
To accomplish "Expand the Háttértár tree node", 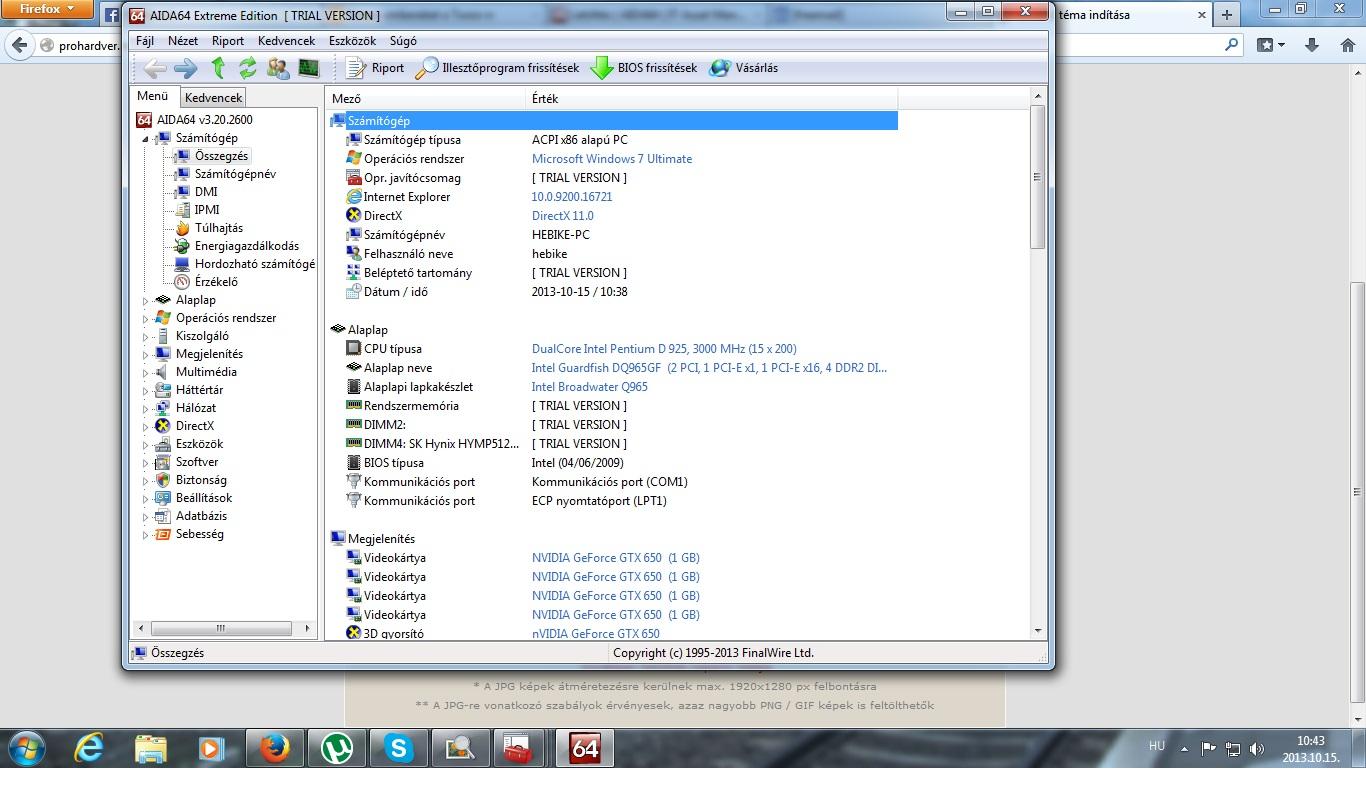I will point(145,390).
